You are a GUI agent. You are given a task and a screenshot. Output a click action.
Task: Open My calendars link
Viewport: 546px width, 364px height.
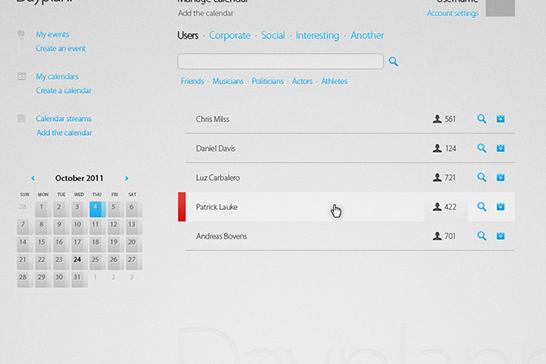point(57,76)
